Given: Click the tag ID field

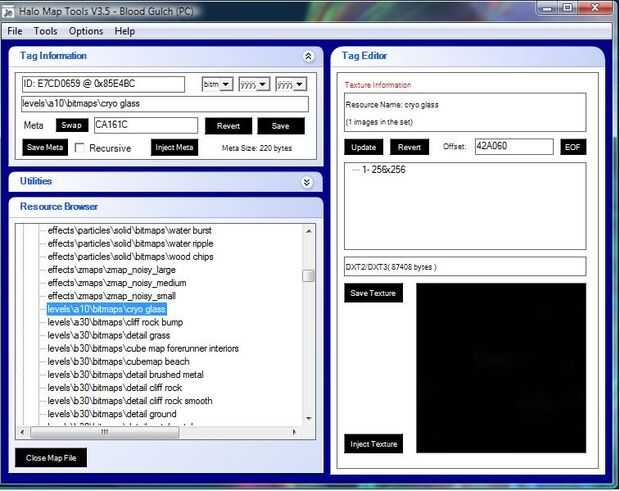Looking at the screenshot, I should click(103, 84).
